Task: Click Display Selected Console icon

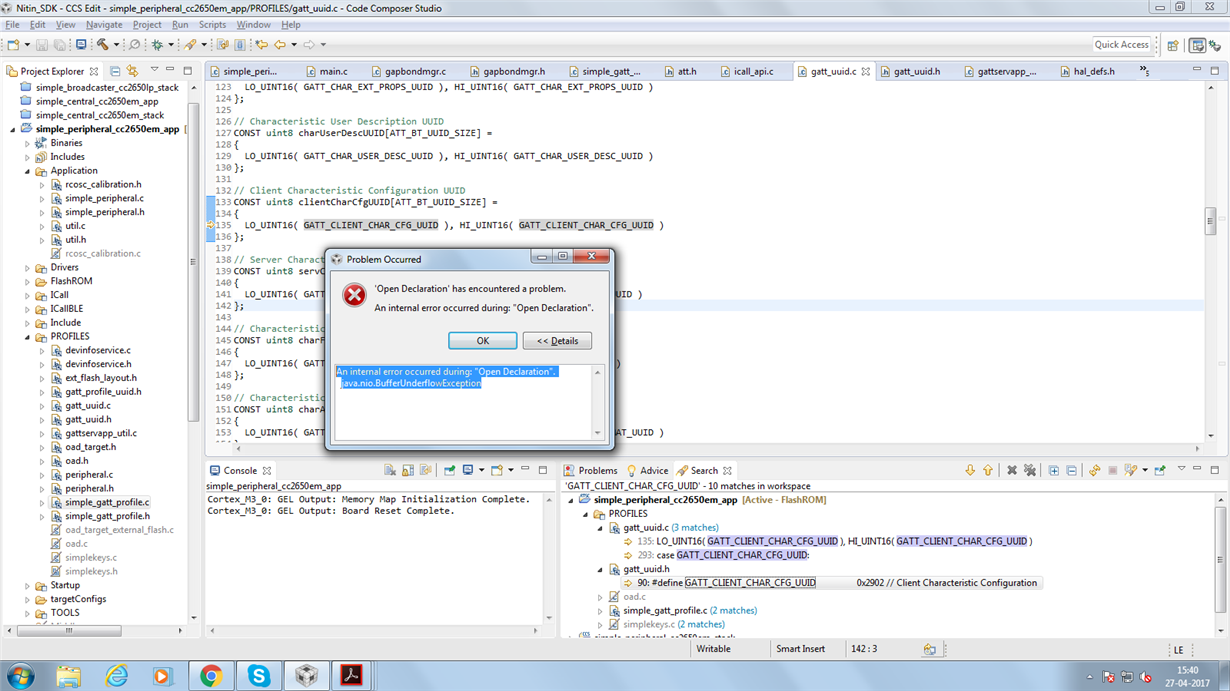Action: tap(468, 470)
